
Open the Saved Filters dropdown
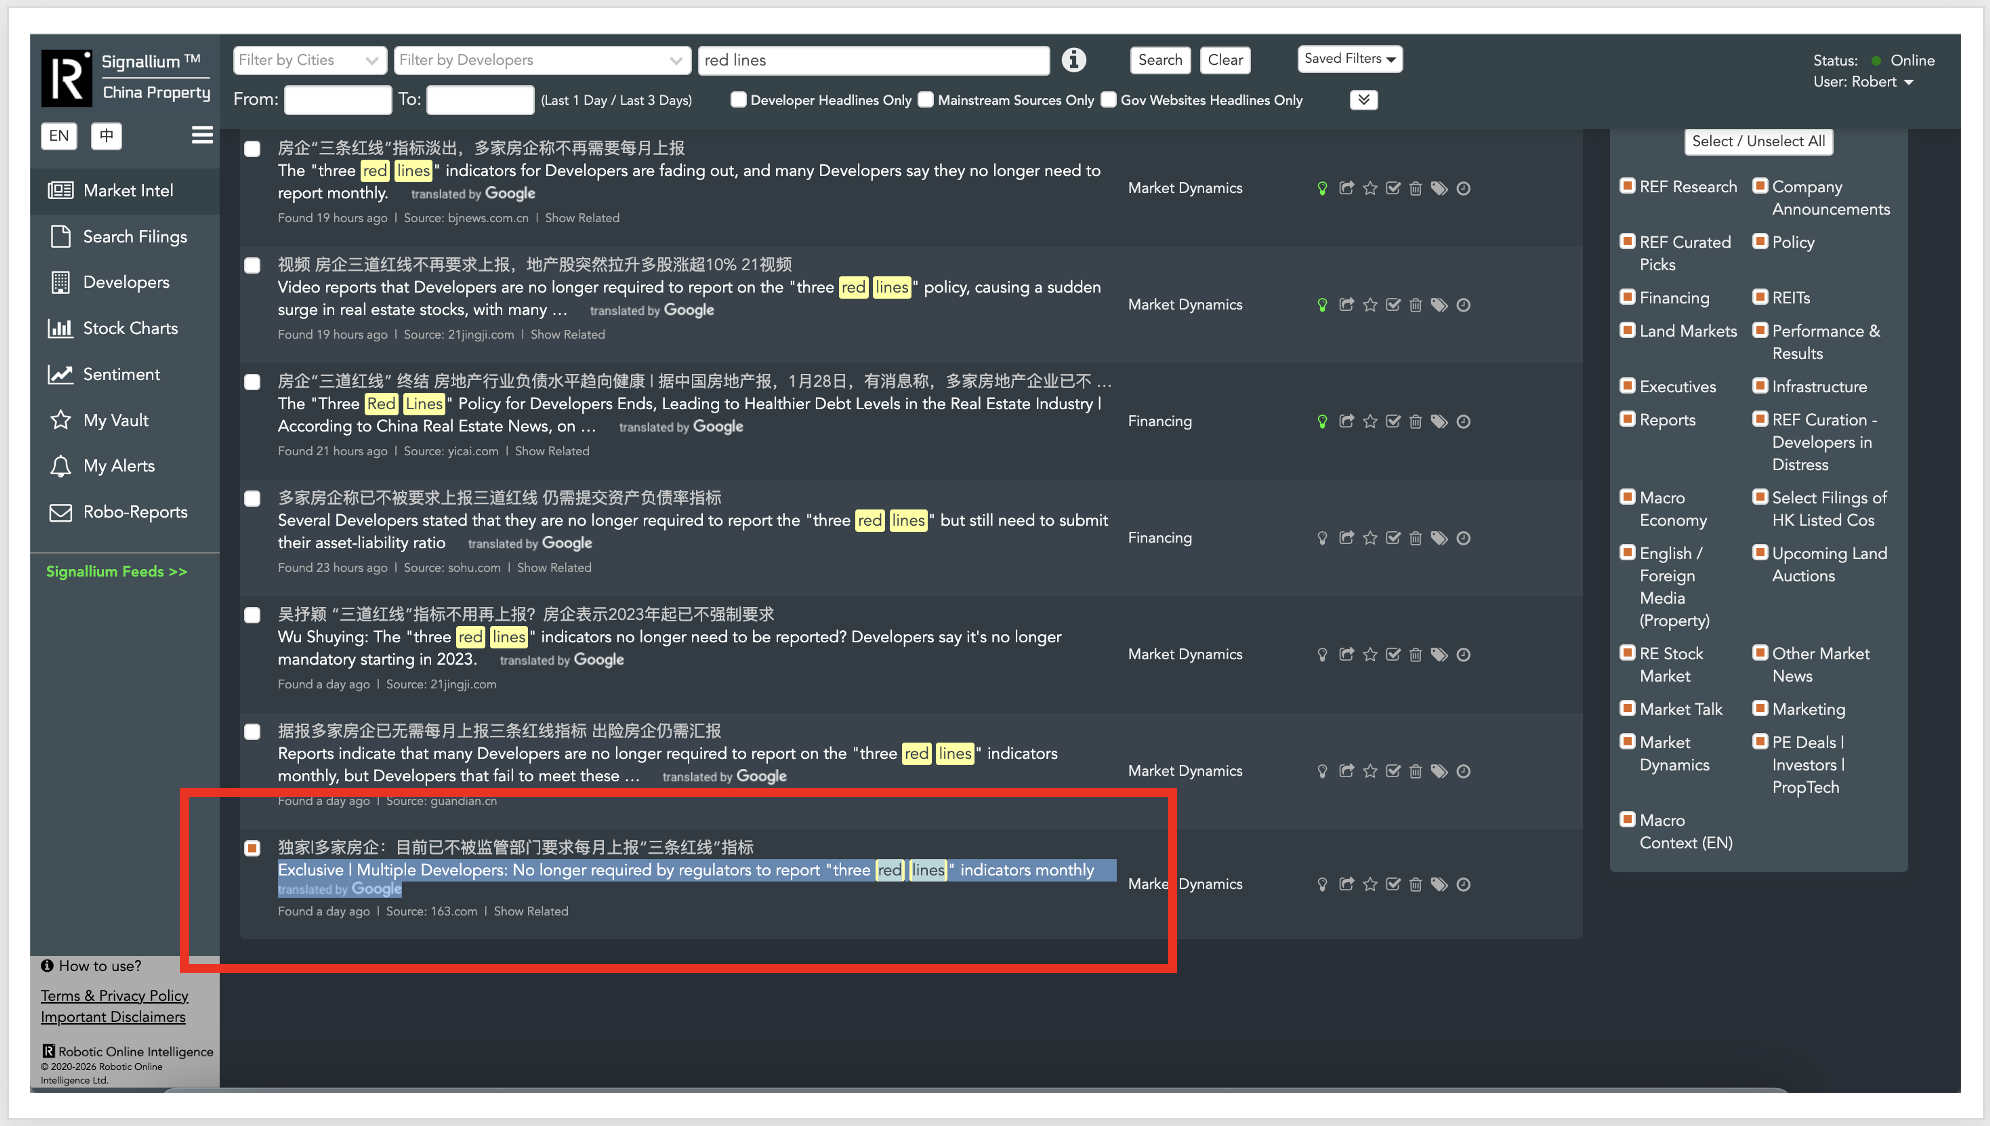tap(1349, 59)
